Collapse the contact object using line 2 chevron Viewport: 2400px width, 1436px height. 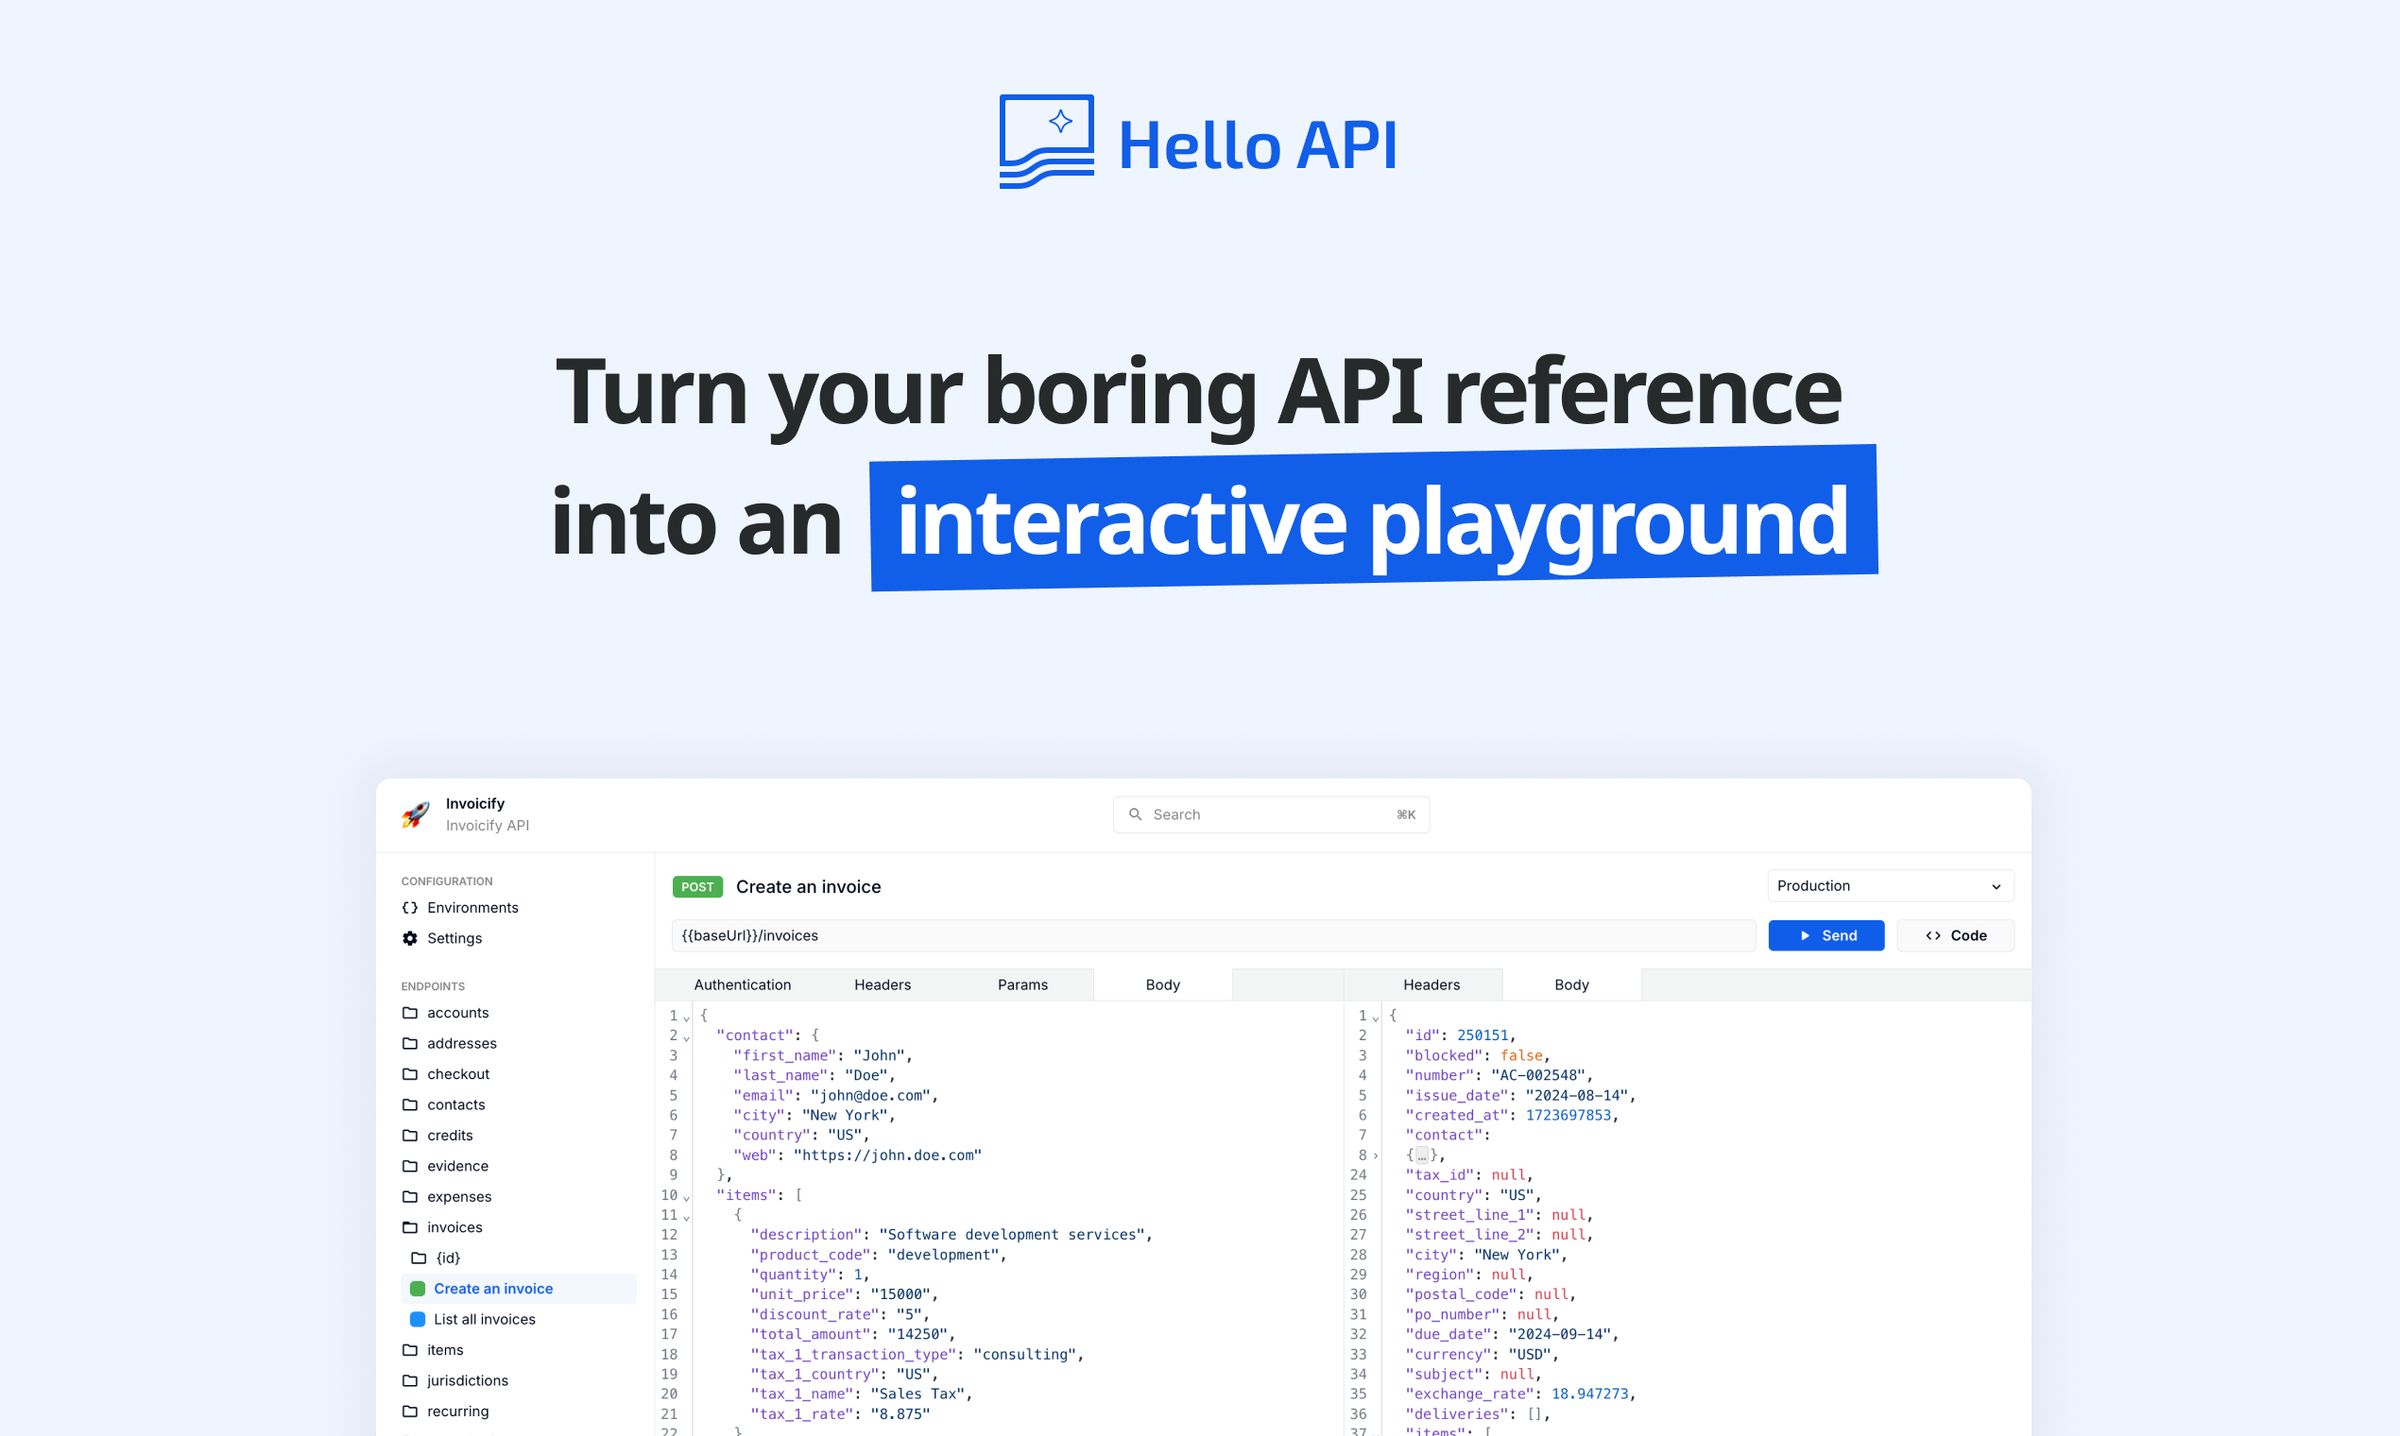tap(685, 1038)
